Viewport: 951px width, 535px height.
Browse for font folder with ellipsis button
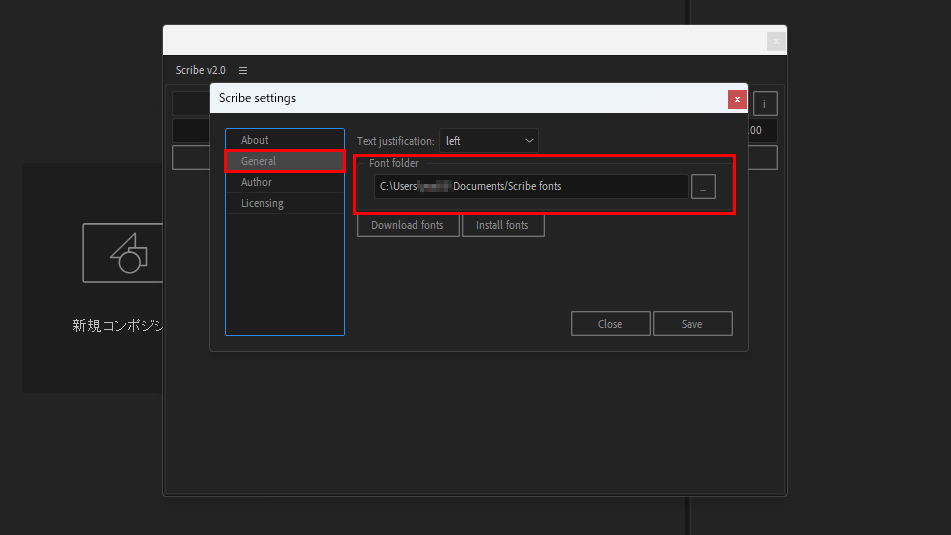coord(703,187)
